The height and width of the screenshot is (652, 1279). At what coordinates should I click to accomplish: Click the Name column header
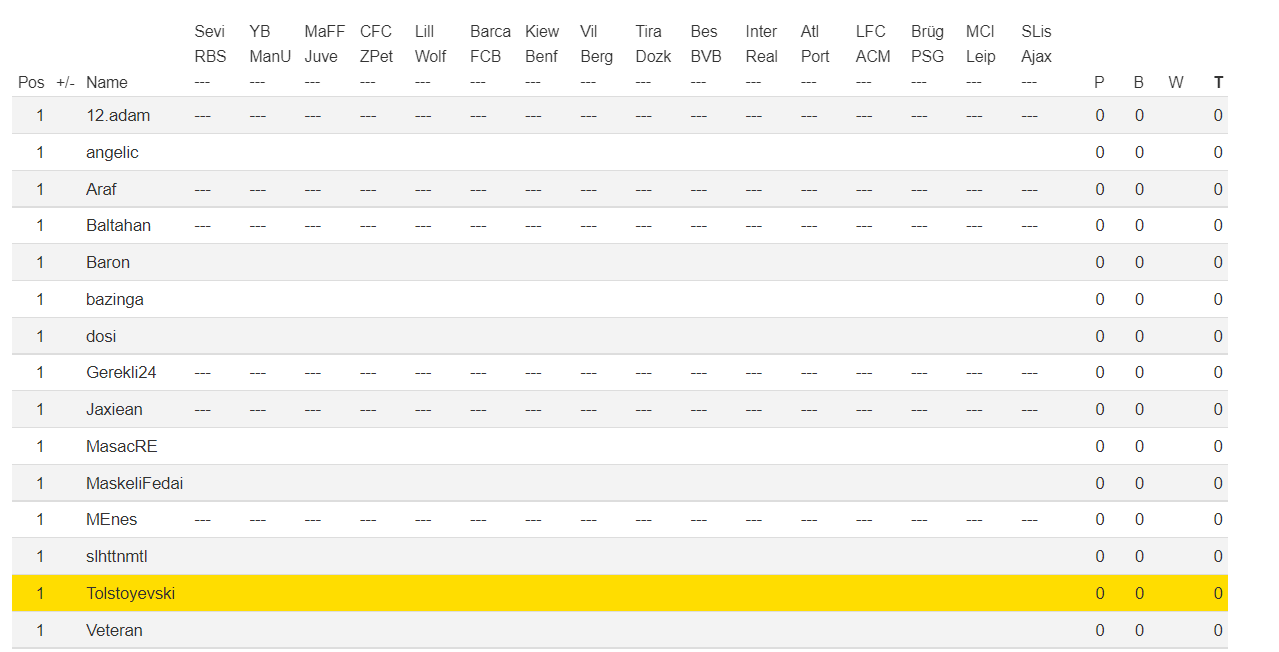pos(107,83)
